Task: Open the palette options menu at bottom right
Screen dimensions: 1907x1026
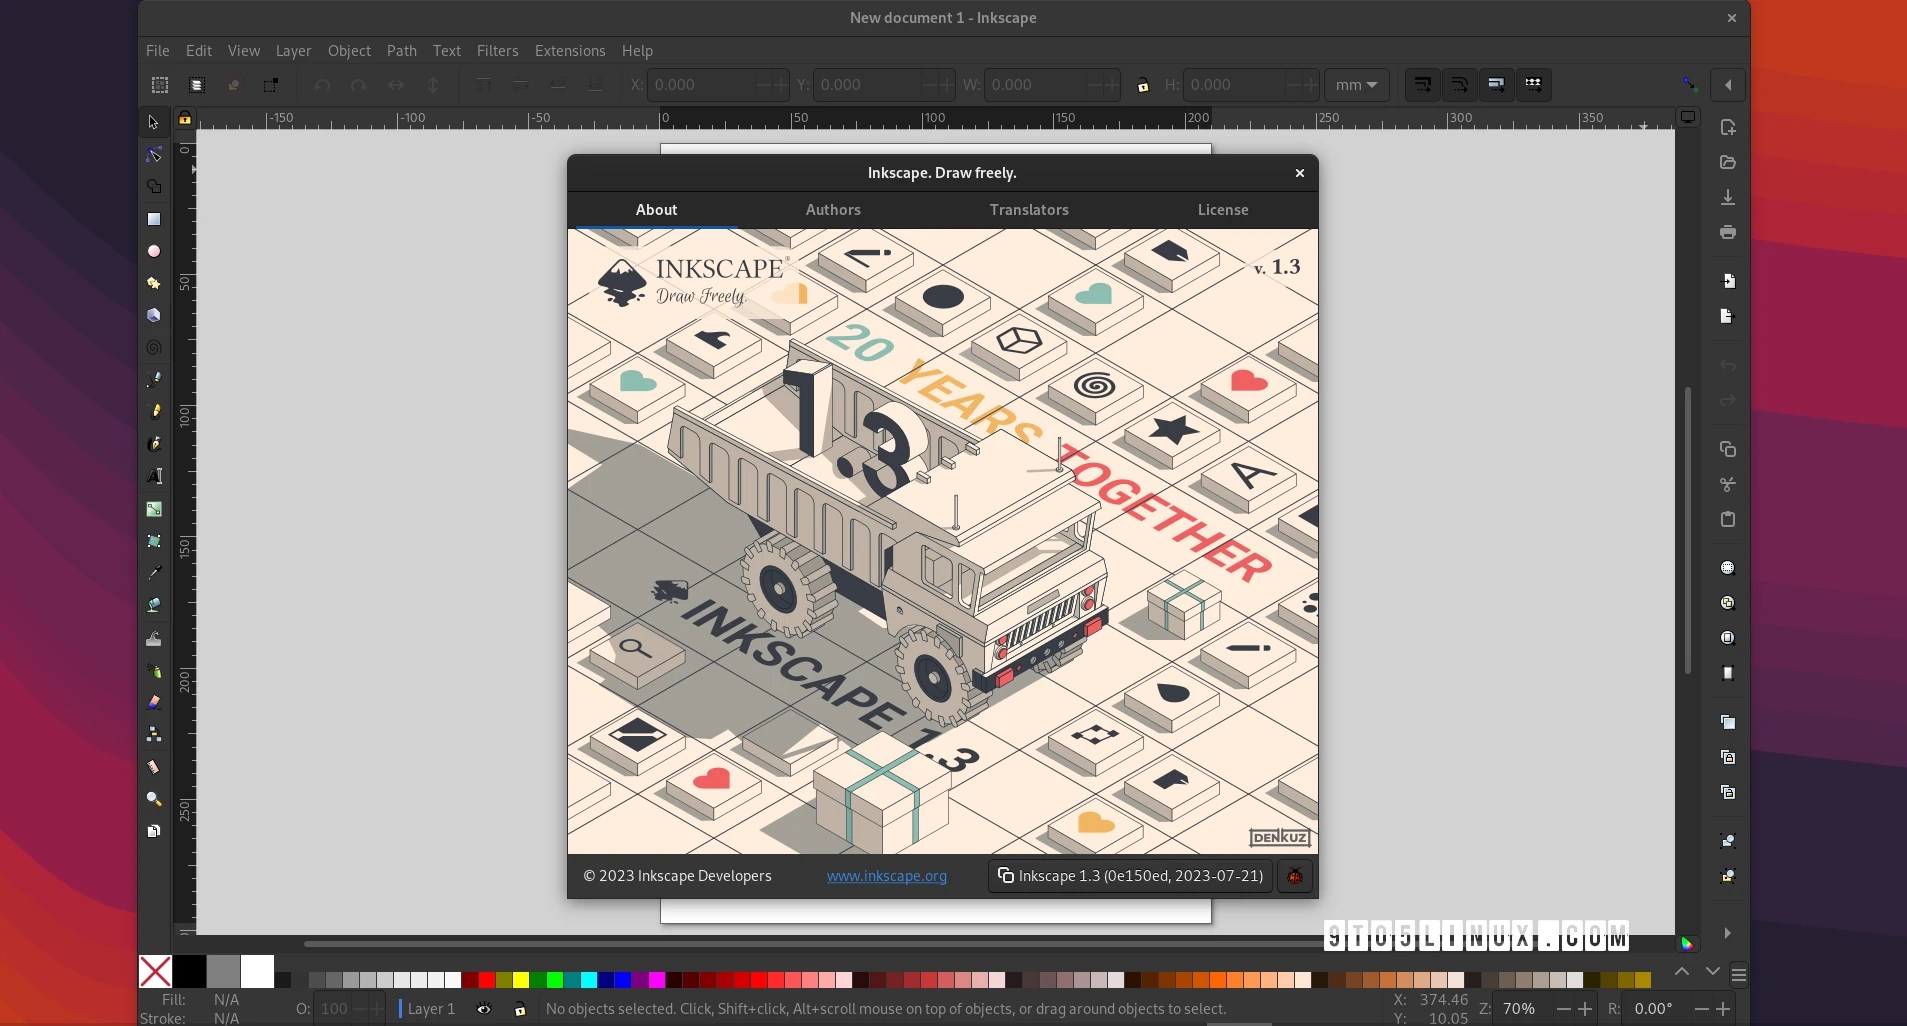Action: [1739, 972]
